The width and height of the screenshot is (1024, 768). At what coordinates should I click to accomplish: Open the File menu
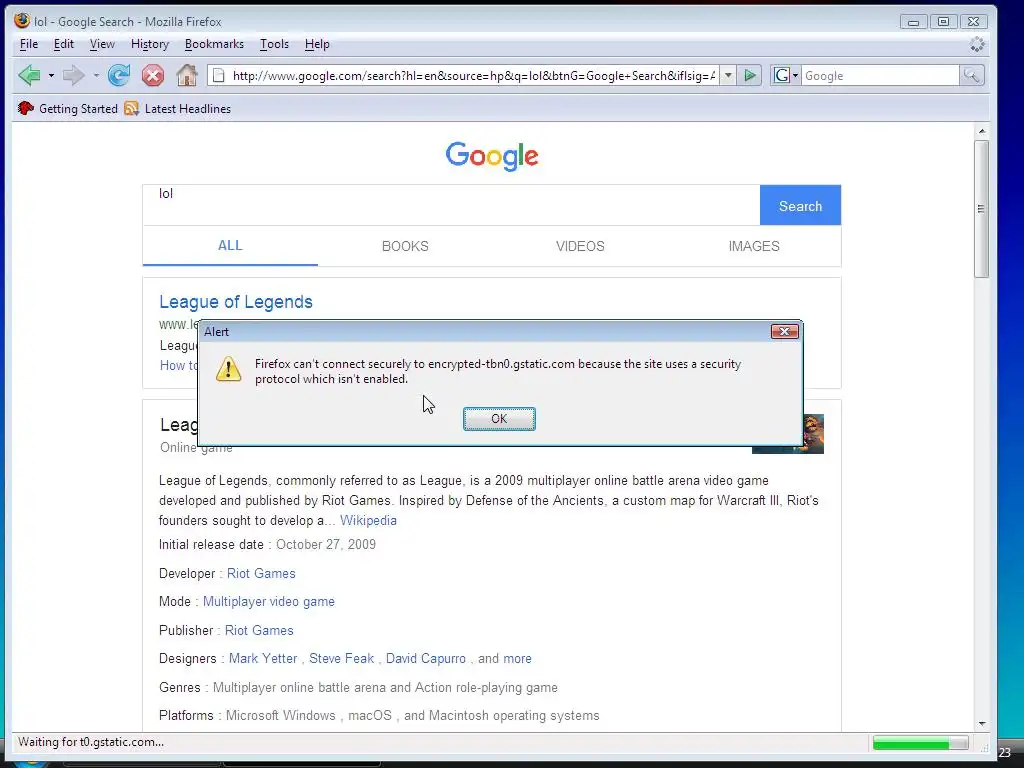(x=29, y=44)
